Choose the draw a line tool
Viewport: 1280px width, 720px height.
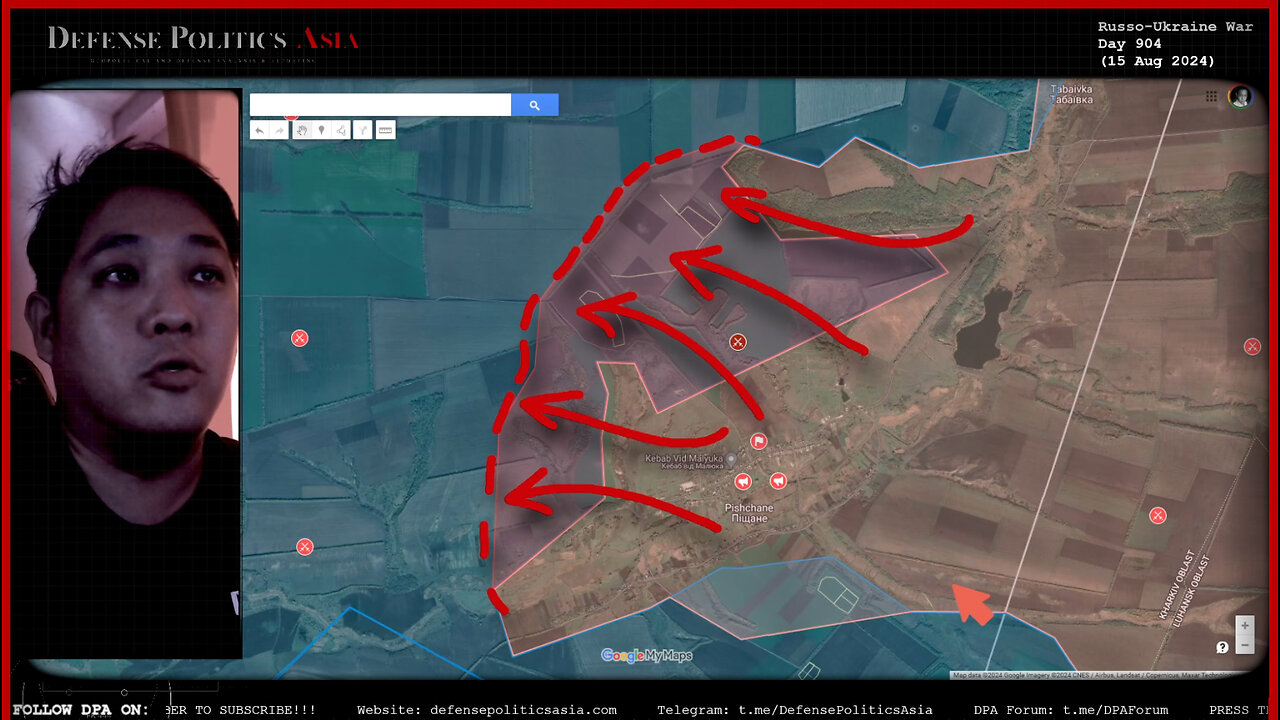click(x=341, y=130)
